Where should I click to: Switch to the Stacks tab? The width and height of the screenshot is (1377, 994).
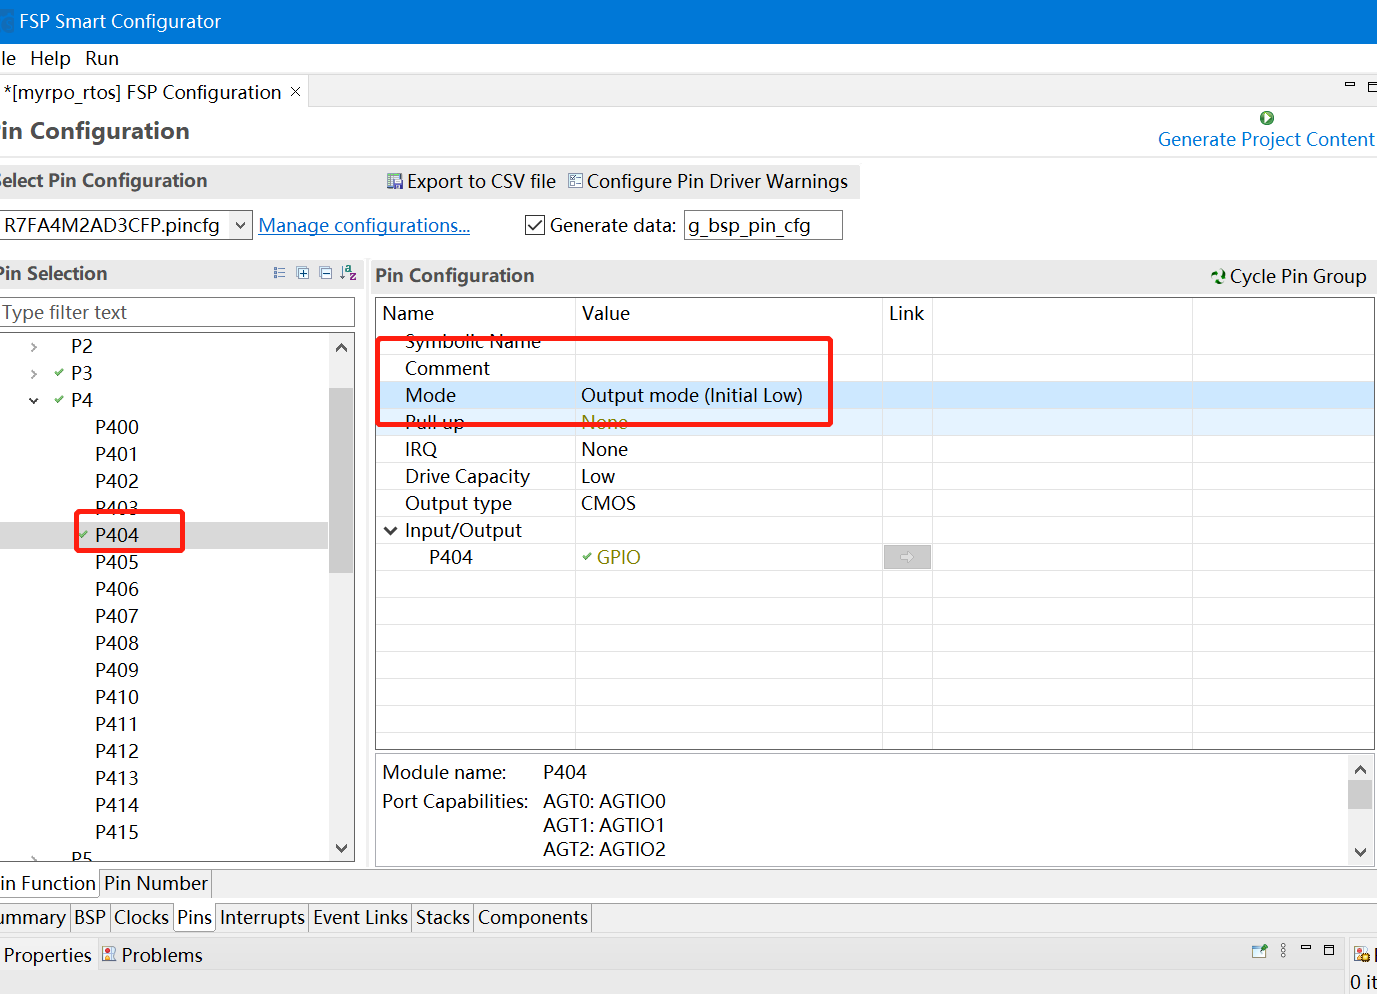coord(443,917)
